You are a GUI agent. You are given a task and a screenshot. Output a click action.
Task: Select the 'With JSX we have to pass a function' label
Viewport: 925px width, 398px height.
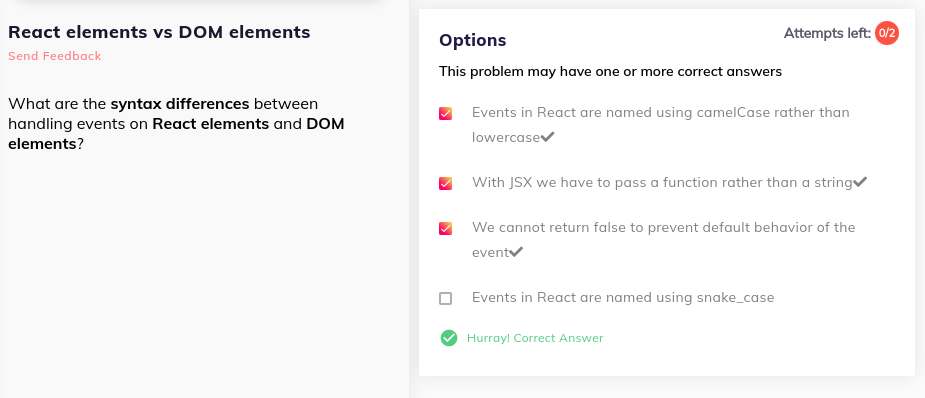coord(662,183)
